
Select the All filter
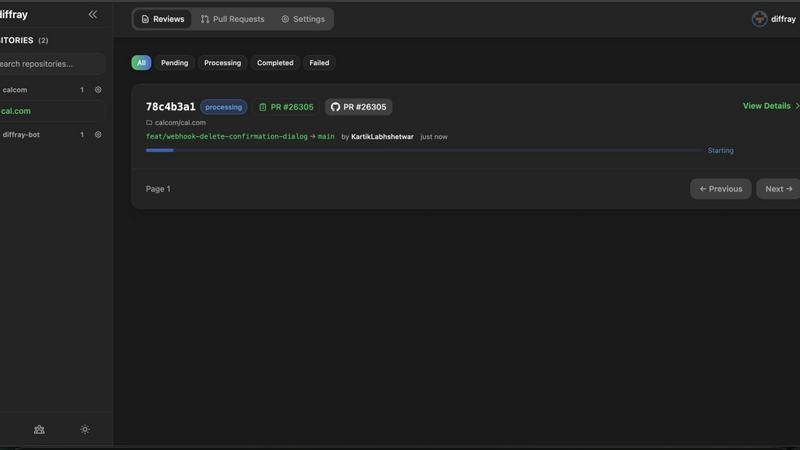click(141, 63)
